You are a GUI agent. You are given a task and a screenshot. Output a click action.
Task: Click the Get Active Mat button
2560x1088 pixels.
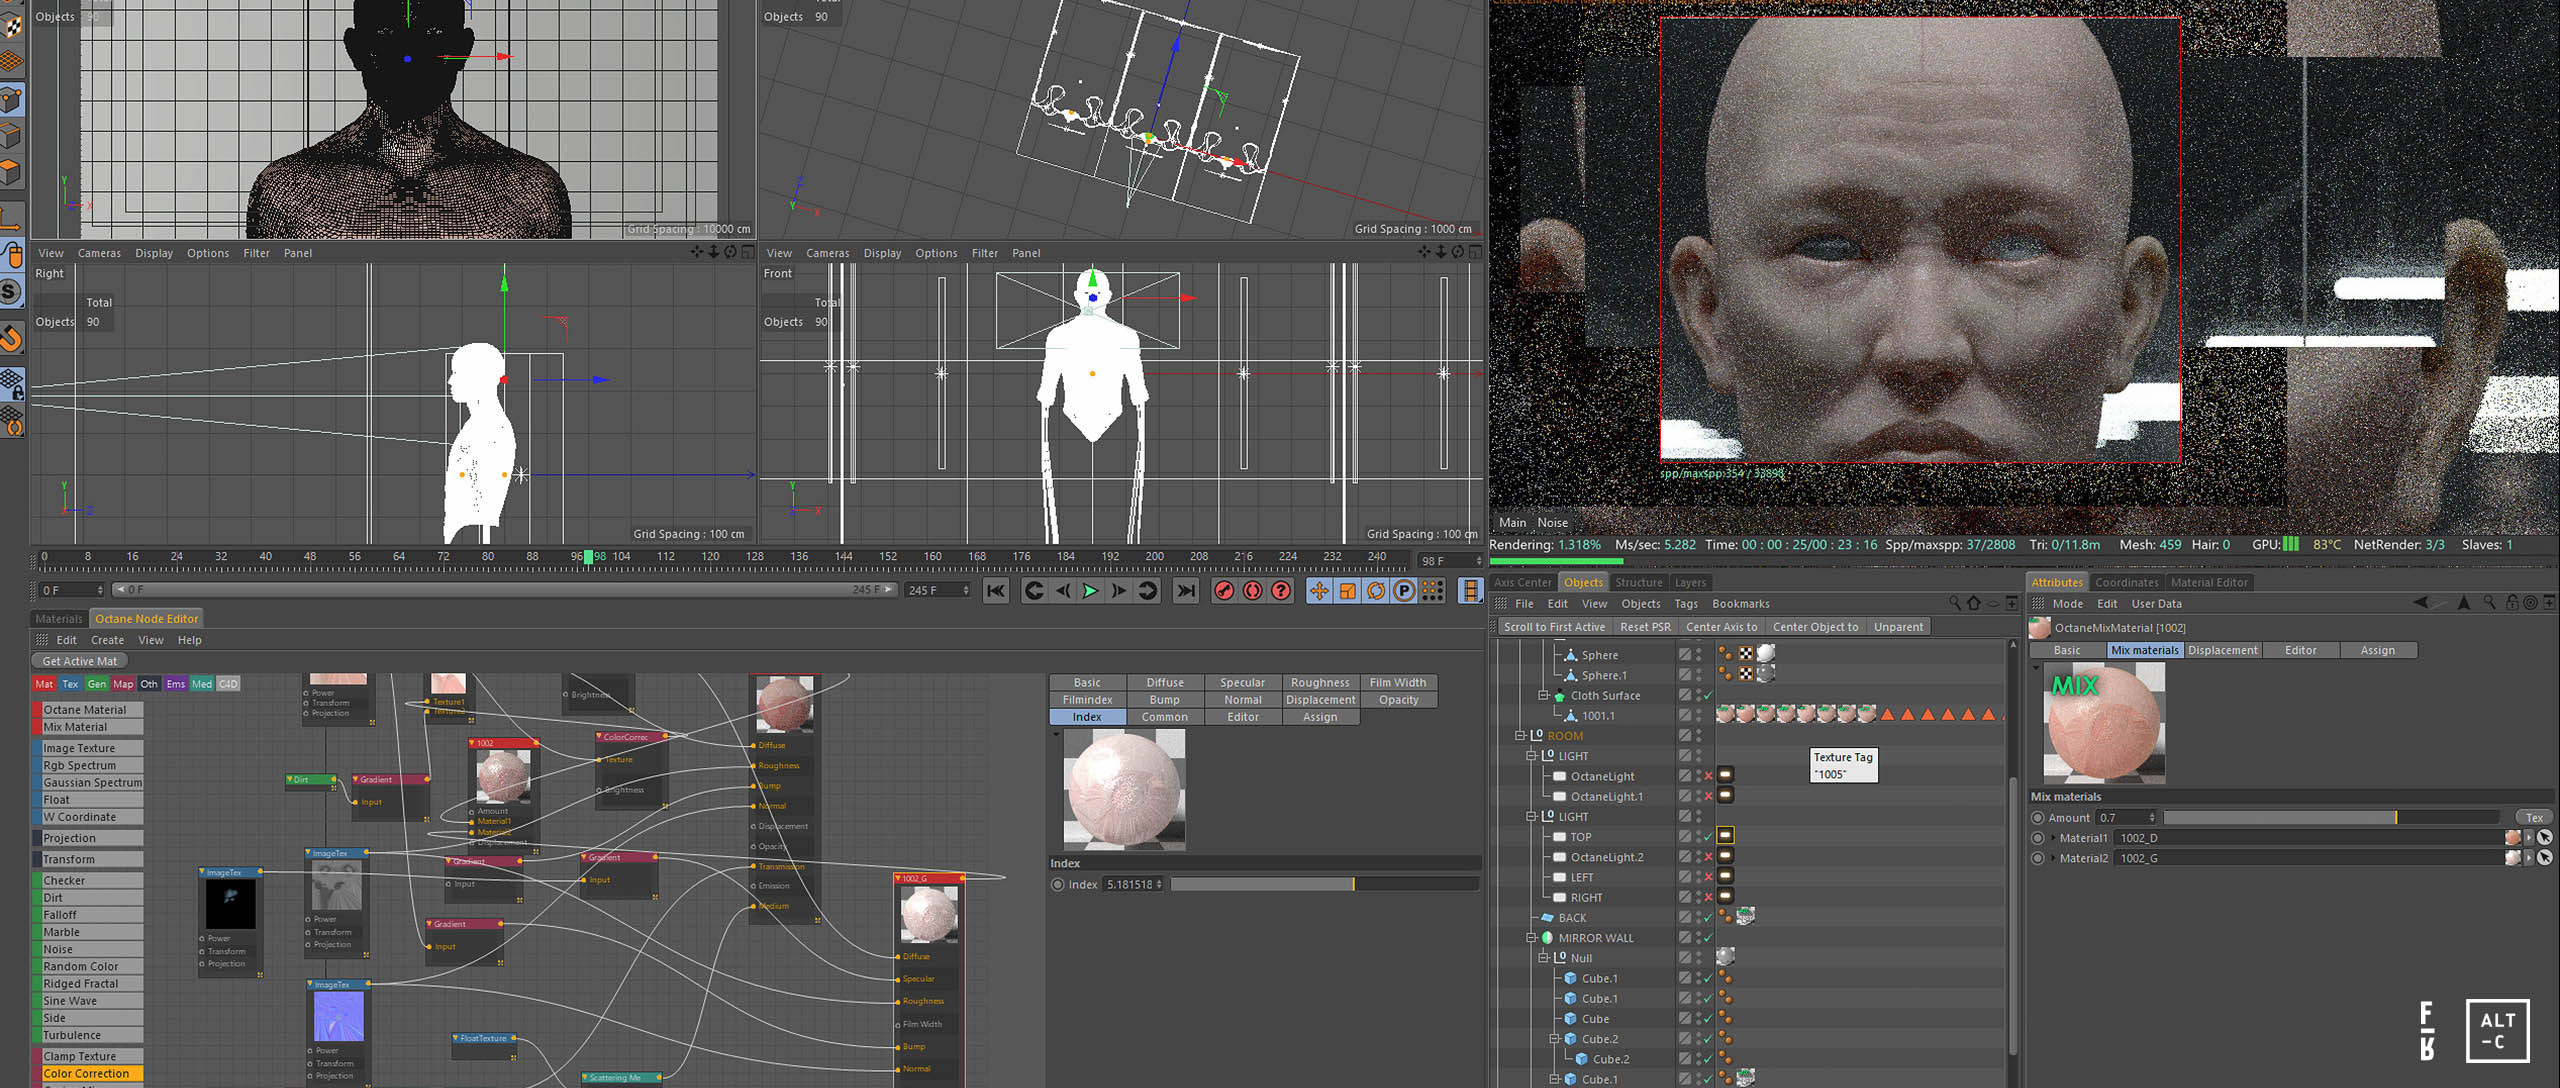[80, 661]
